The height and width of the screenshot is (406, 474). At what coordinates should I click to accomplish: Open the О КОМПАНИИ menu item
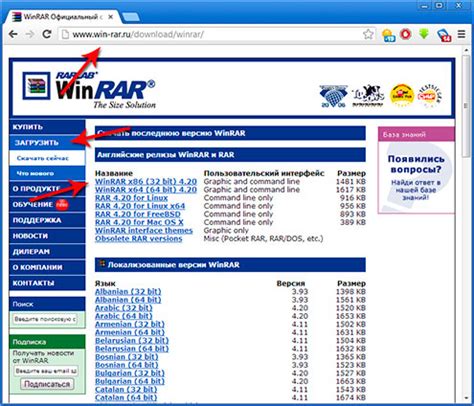[47, 267]
